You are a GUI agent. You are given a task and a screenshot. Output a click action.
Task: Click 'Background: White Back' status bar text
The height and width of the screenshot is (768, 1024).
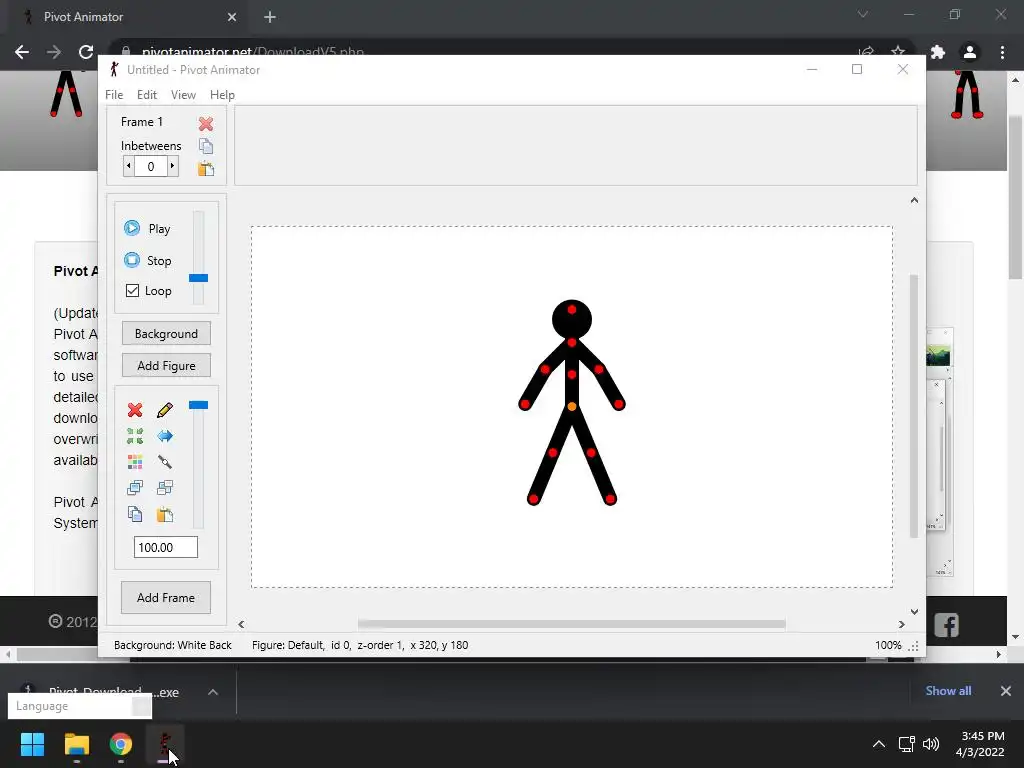[x=172, y=645]
